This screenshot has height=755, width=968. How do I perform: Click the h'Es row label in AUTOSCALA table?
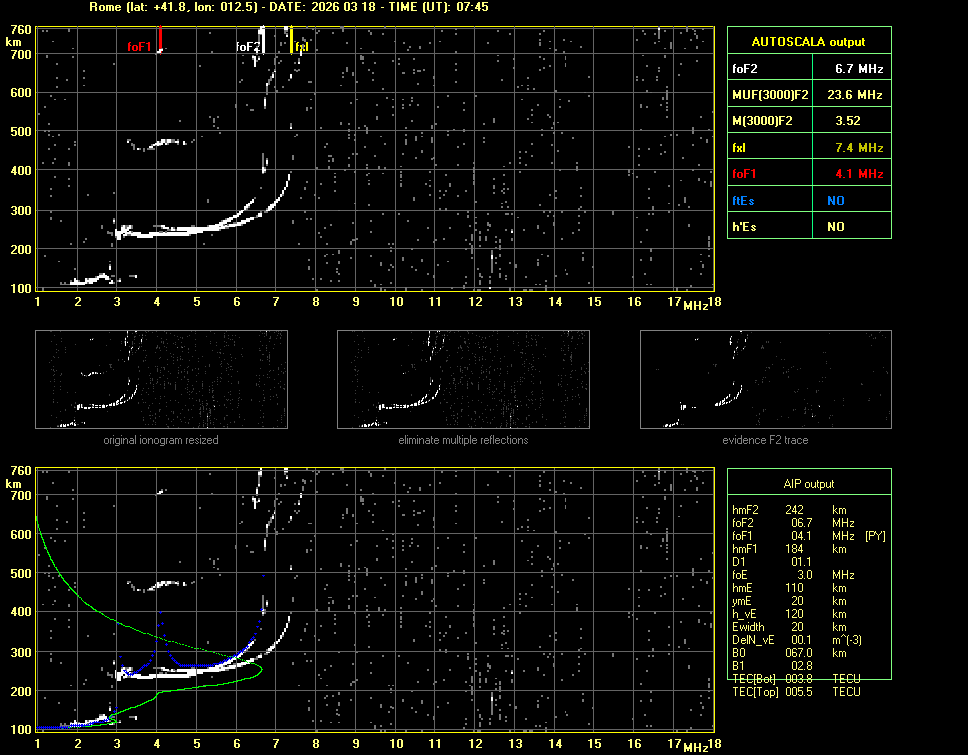pyautogui.click(x=744, y=227)
